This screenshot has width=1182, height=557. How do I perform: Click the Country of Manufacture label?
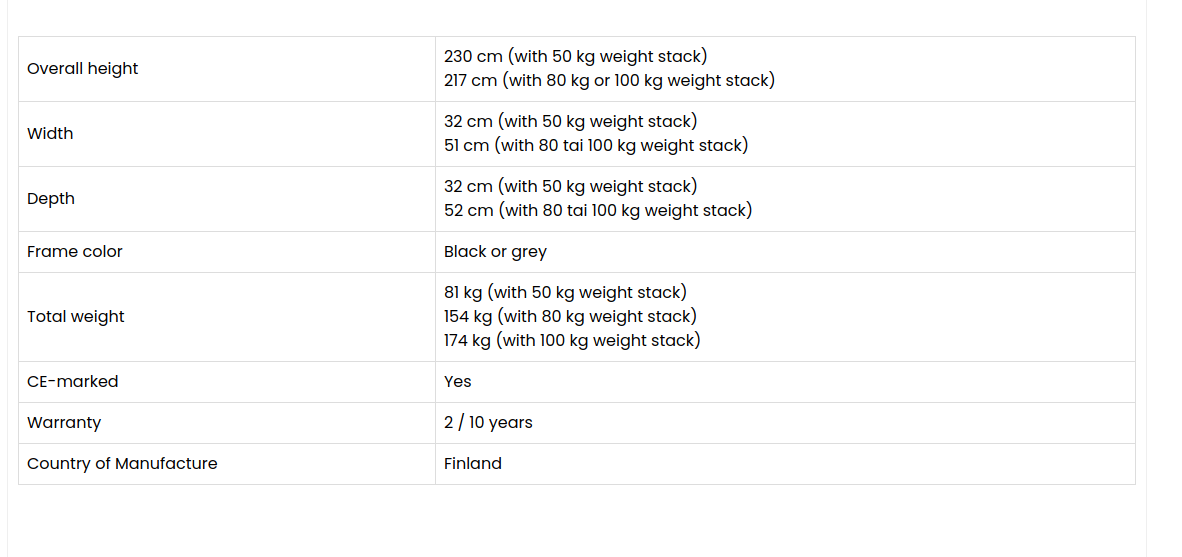pyautogui.click(x=122, y=464)
